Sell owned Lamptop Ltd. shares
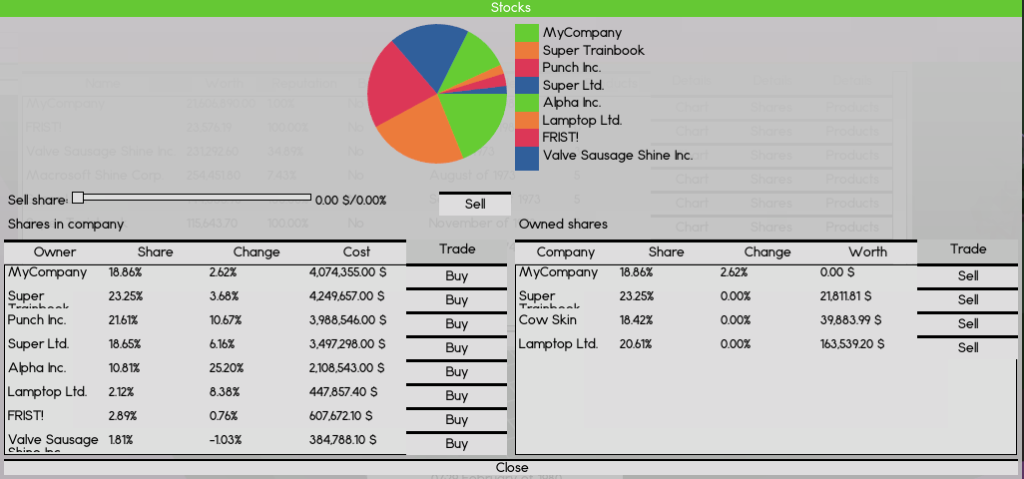The width and height of the screenshot is (1024, 479). click(x=968, y=348)
